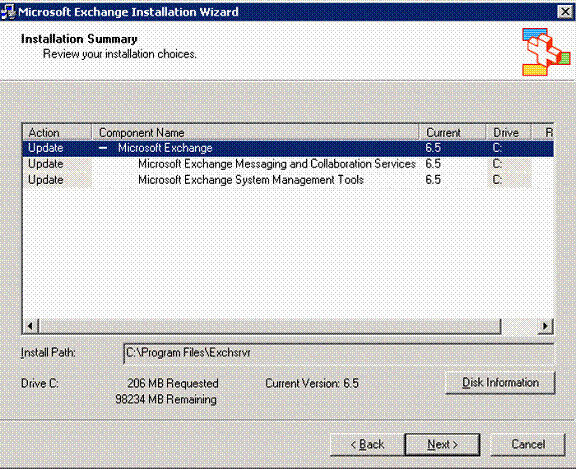Click the Action column header
The width and height of the screenshot is (576, 469).
57,133
